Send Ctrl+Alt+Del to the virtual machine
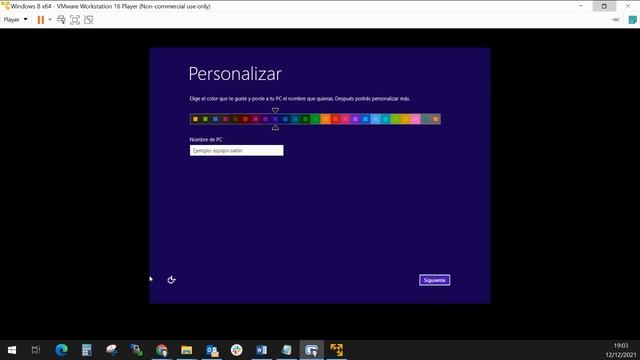This screenshot has width=640, height=360. click(61, 20)
